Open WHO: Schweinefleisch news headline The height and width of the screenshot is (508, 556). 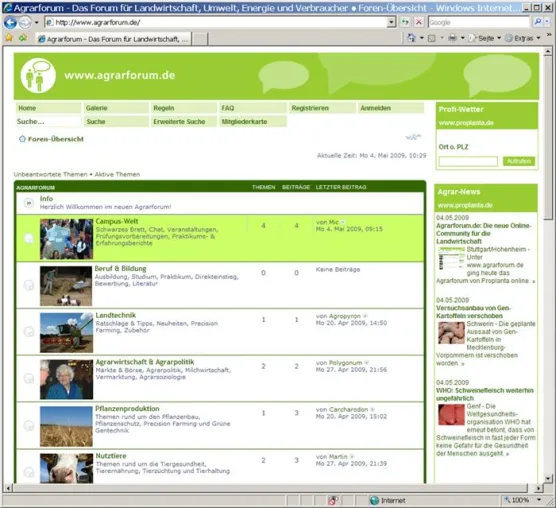485,394
